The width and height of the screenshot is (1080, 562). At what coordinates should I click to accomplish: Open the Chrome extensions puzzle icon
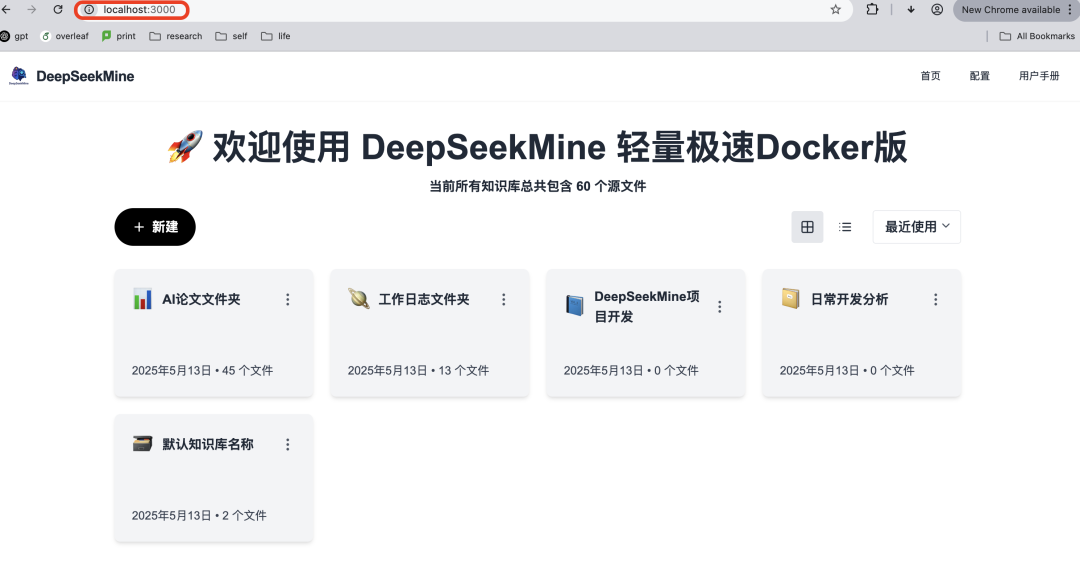pyautogui.click(x=872, y=10)
